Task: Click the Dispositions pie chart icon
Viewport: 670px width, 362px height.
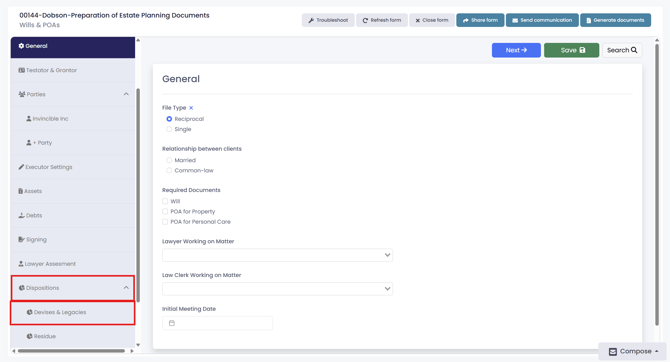Action: coord(22,288)
